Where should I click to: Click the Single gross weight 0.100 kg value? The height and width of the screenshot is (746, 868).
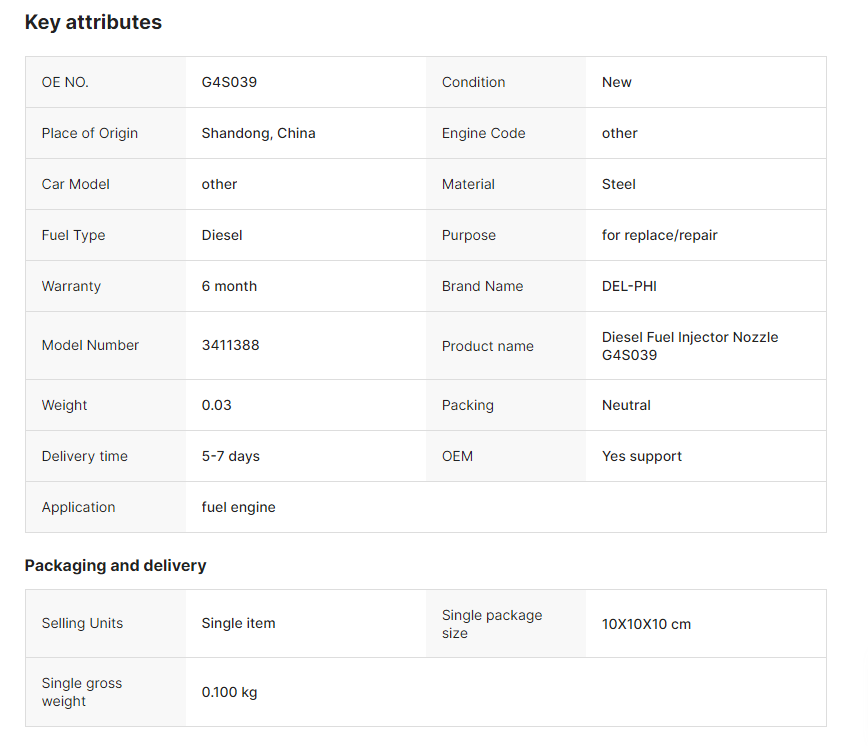point(229,692)
